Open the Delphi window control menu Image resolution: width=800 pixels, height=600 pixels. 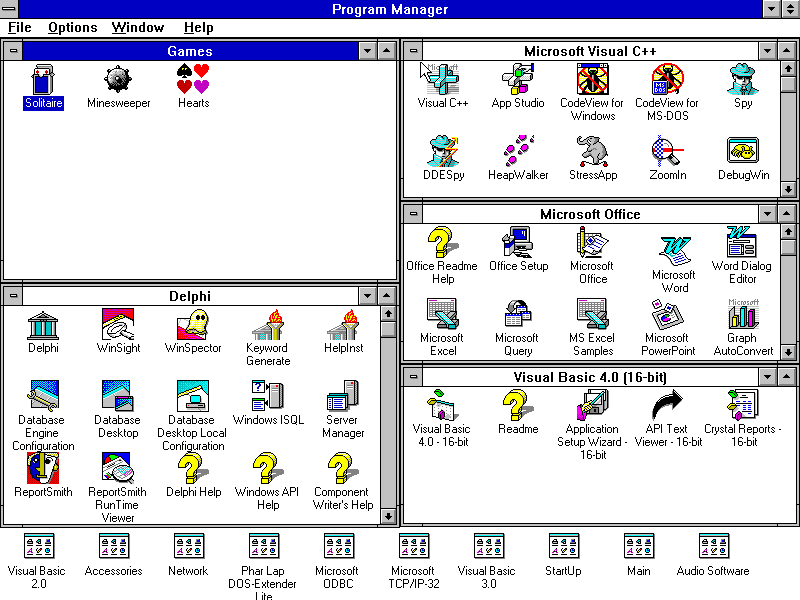coord(13,294)
